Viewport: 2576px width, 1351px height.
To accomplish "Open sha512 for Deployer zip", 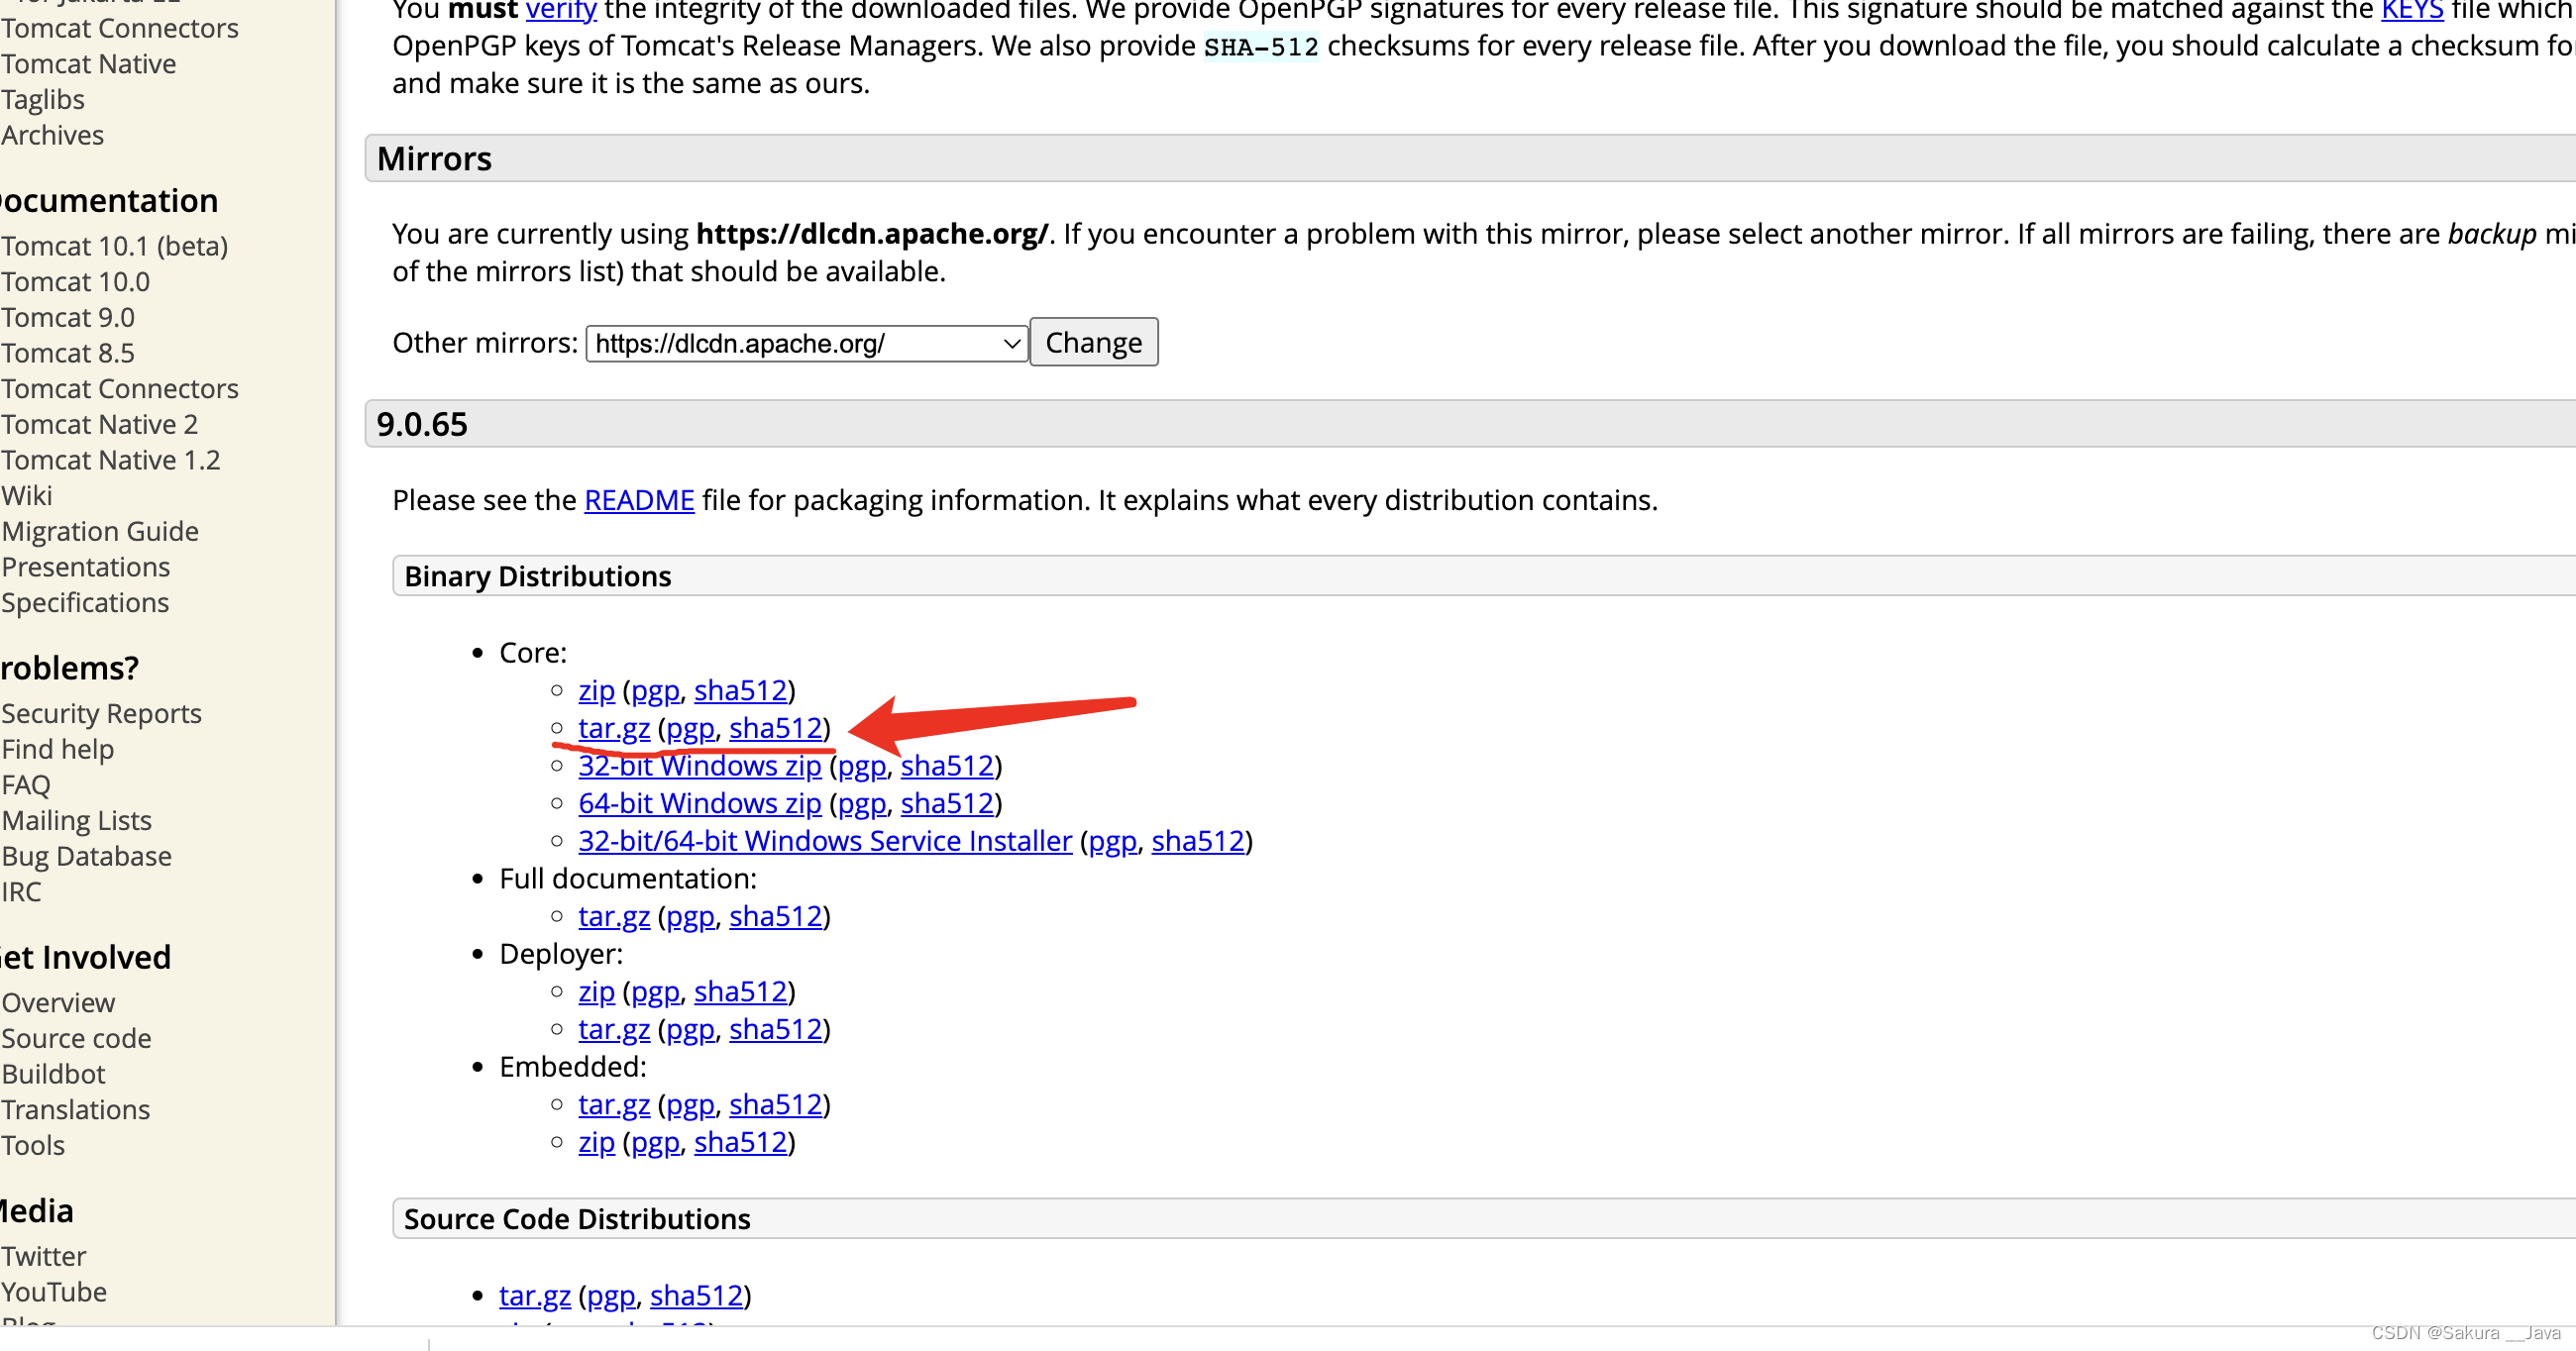I will click(x=740, y=992).
